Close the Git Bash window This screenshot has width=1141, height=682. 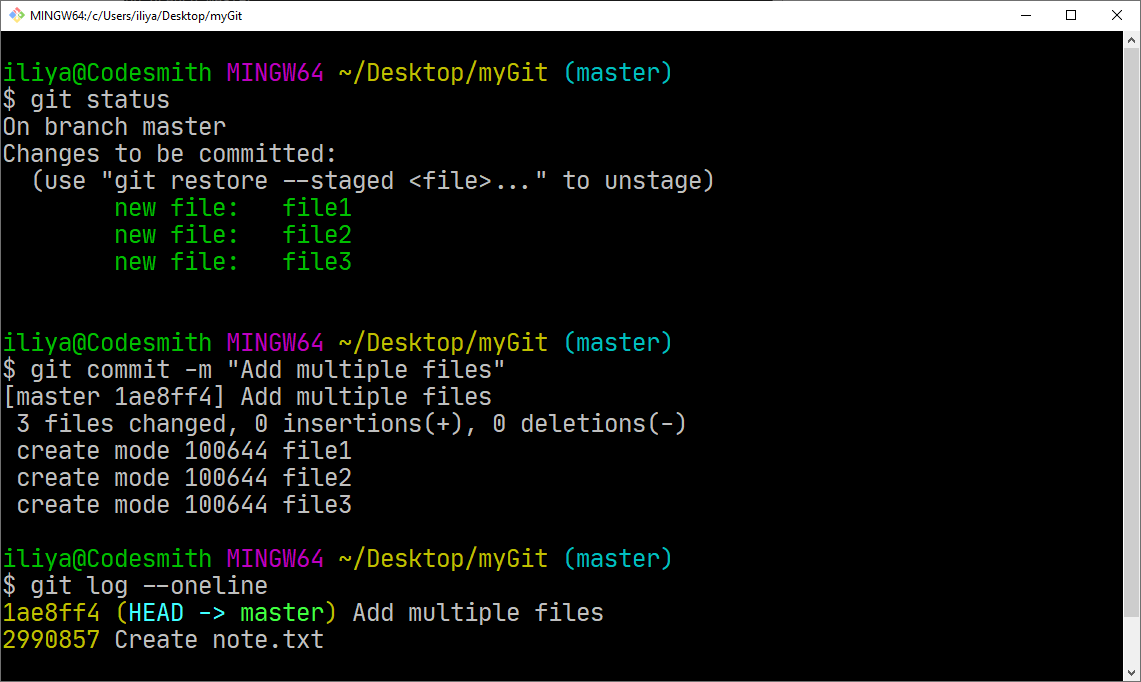tap(1117, 15)
